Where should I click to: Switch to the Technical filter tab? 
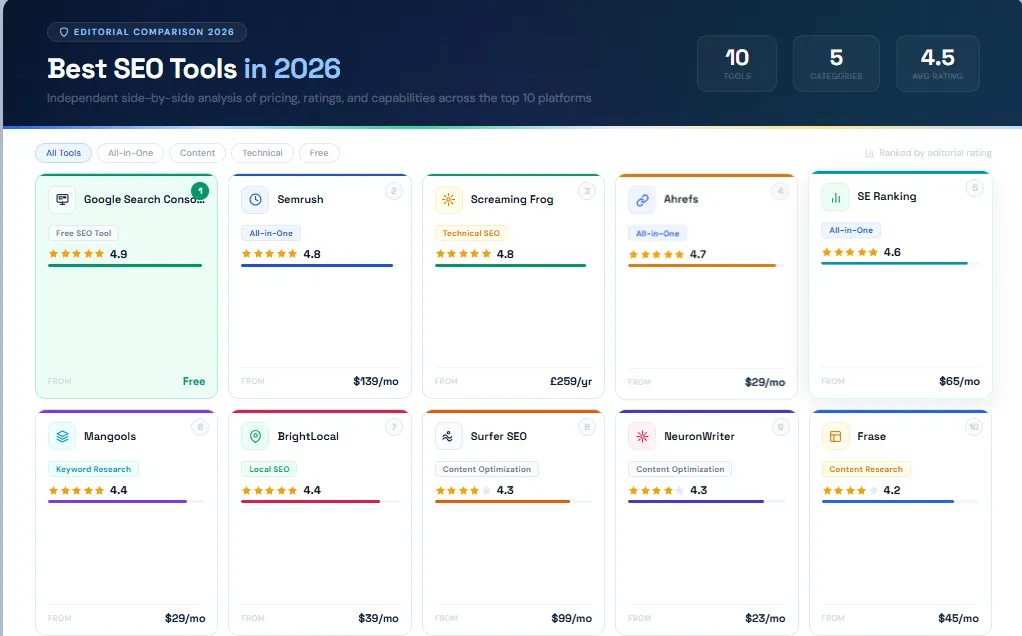263,153
